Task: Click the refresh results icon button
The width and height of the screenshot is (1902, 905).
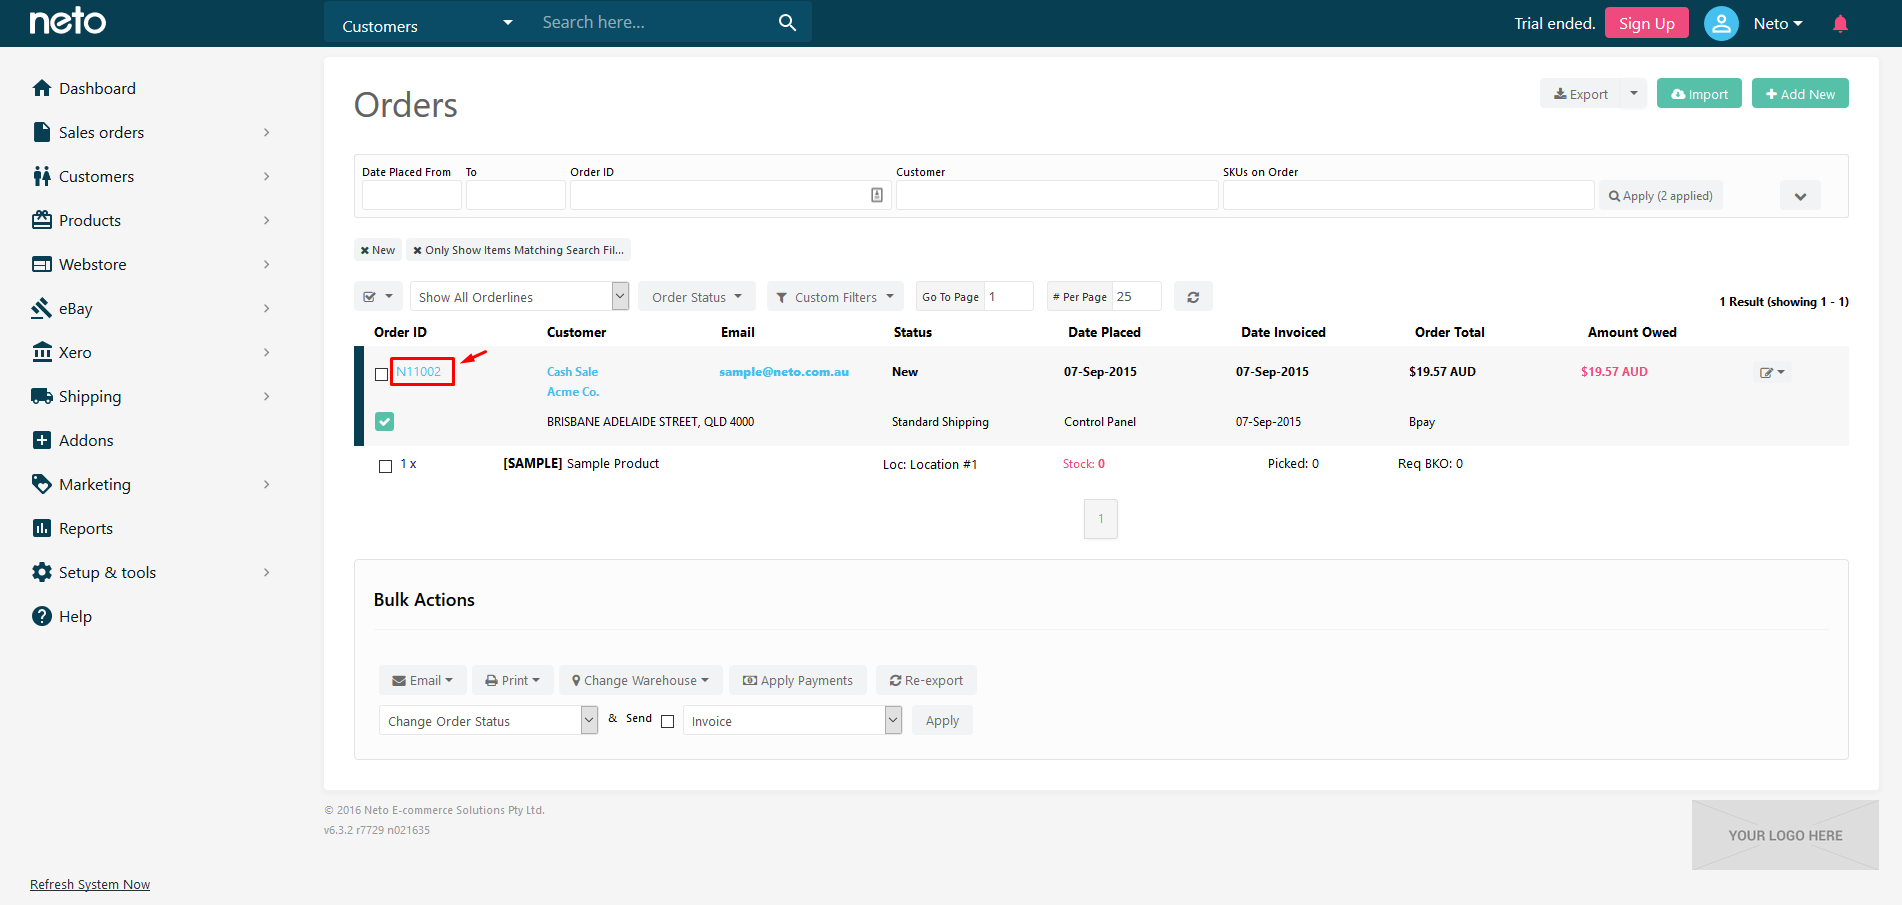Action: coord(1193,297)
